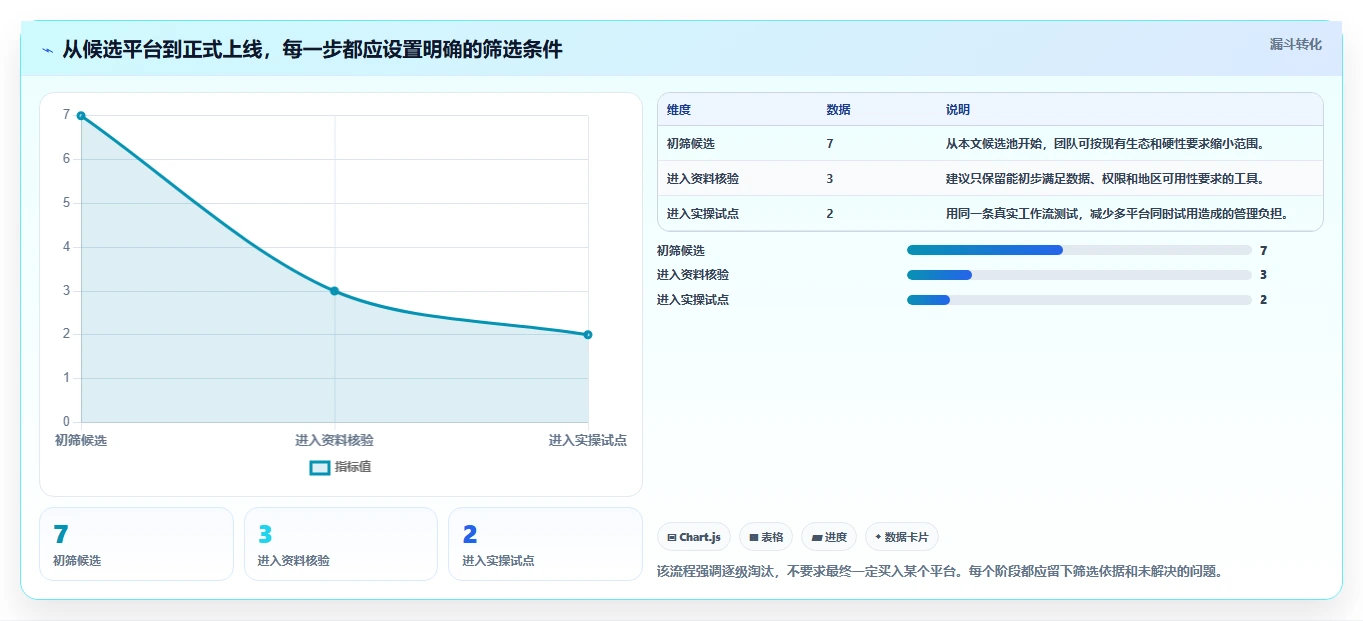Viewport: 1363px width, 621px height.
Task: Click the 说明 table column header
Action: [958, 110]
